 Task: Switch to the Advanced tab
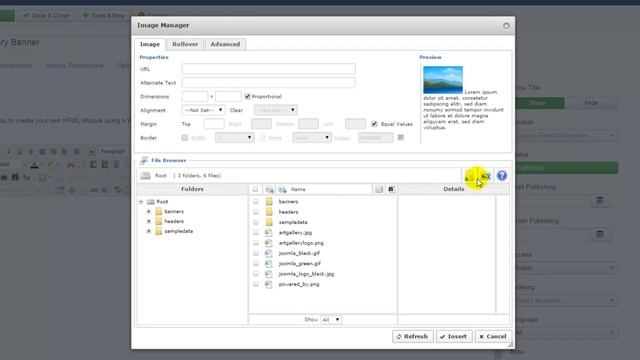click(225, 44)
